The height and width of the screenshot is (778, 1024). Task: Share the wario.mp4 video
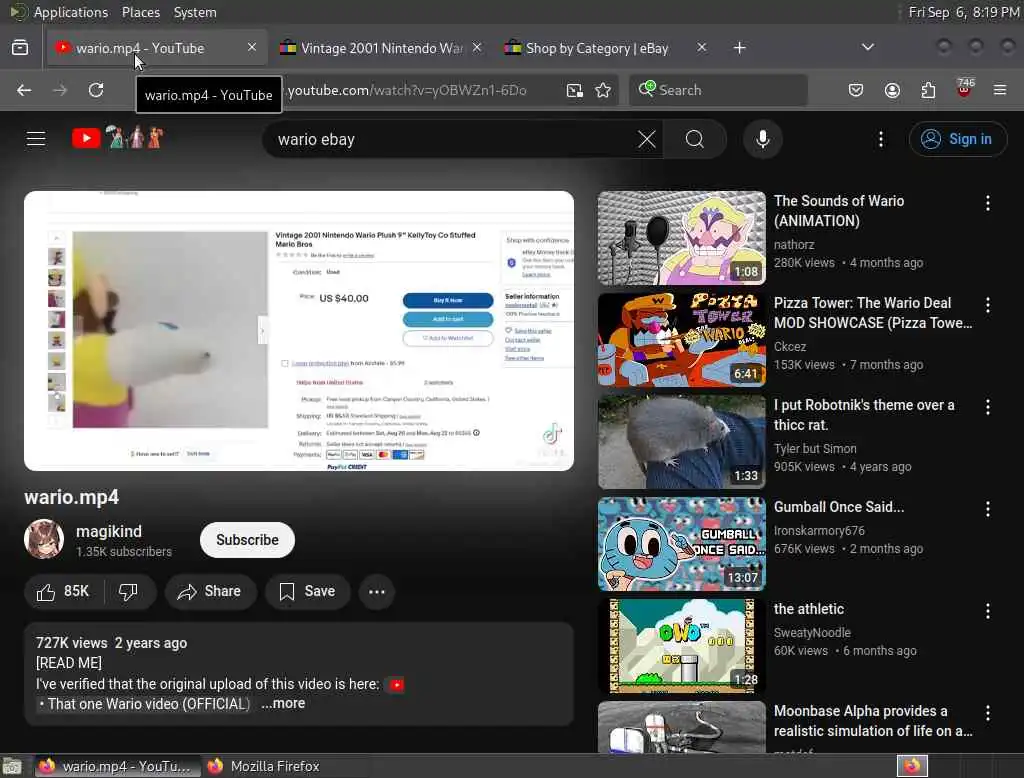[x=210, y=591]
